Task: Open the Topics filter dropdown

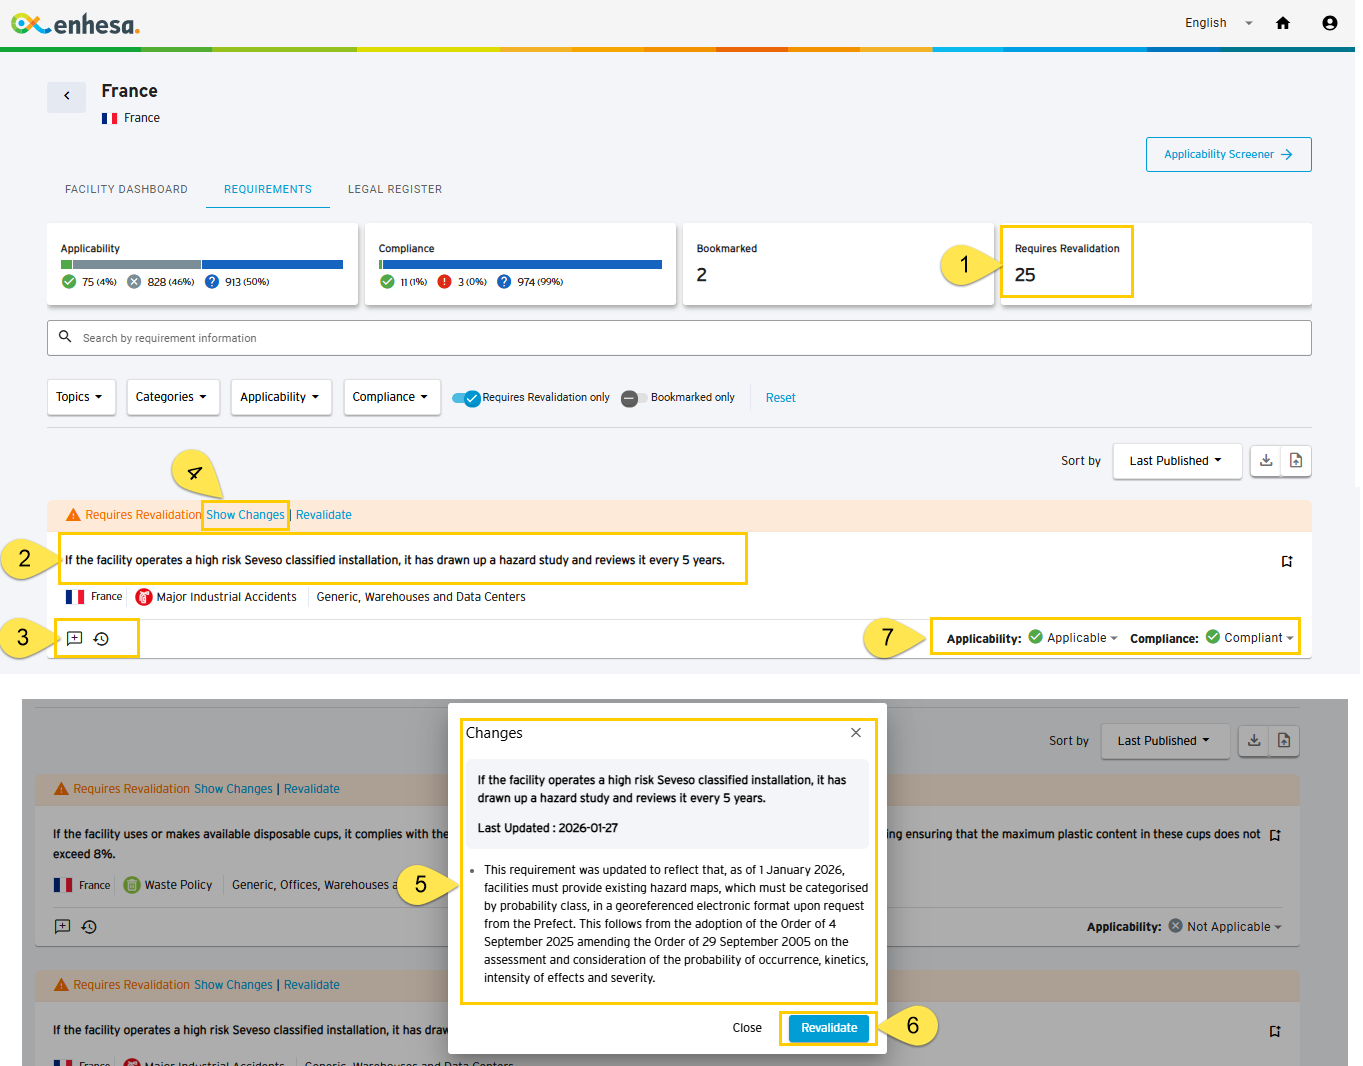Action: [81, 397]
